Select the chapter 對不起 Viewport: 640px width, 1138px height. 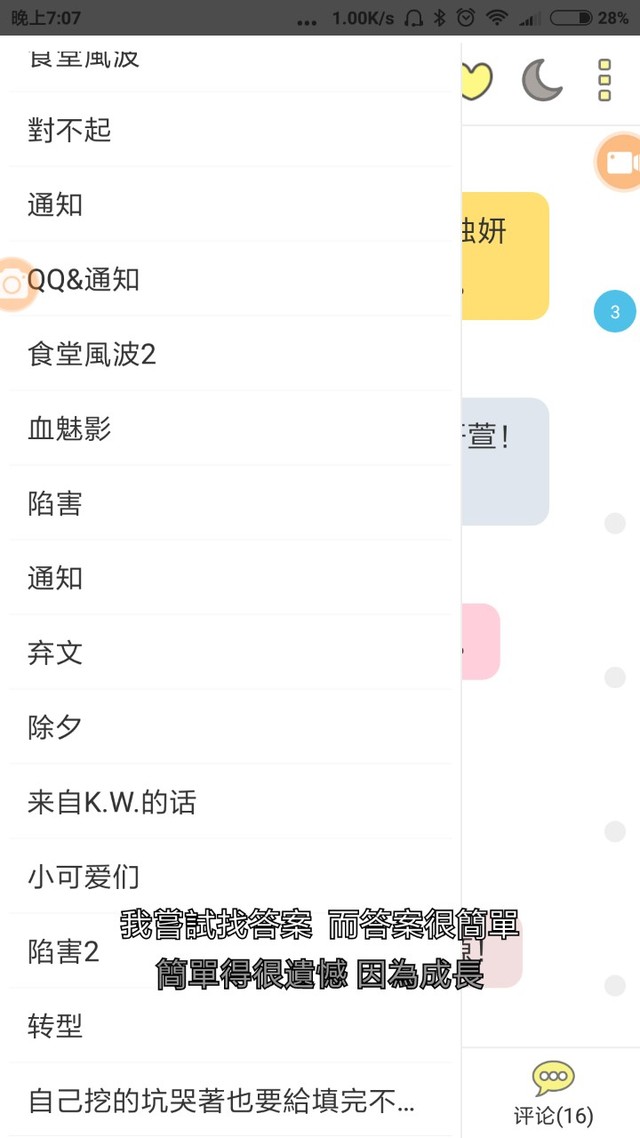[x=70, y=130]
